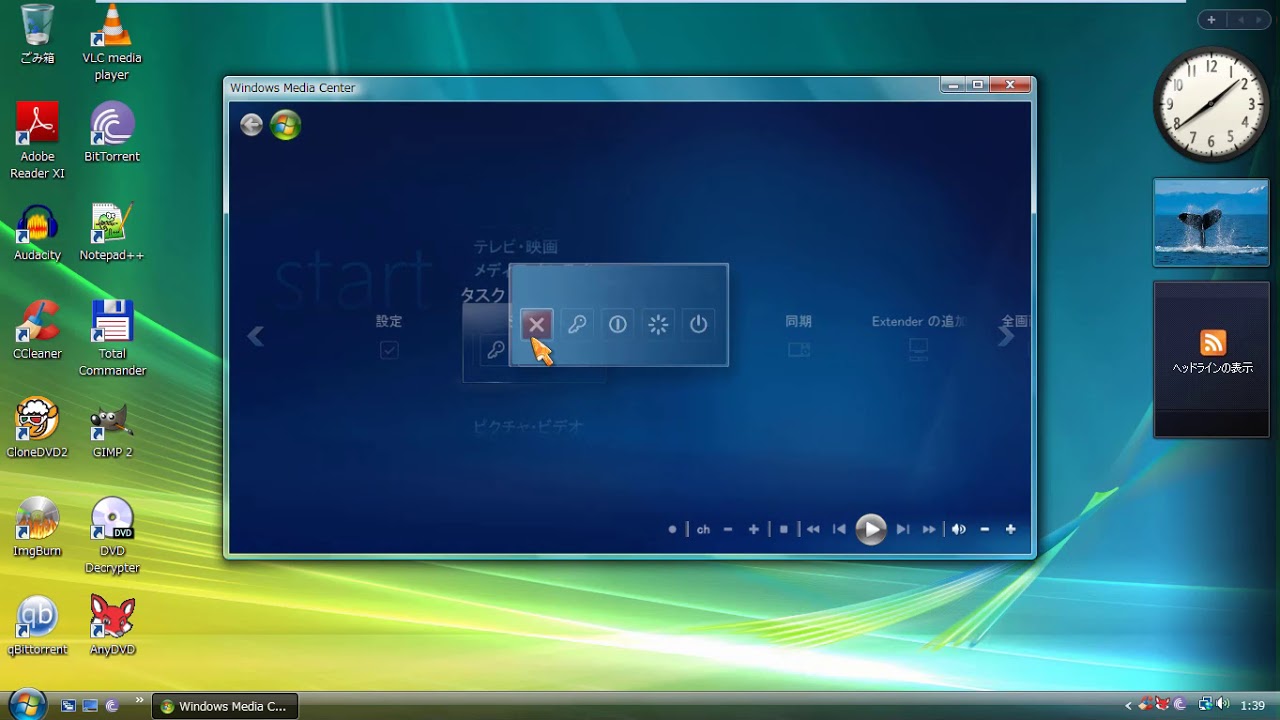Open DVD Decrypter desktop shortcut
The width and height of the screenshot is (1280, 720).
[x=112, y=535]
